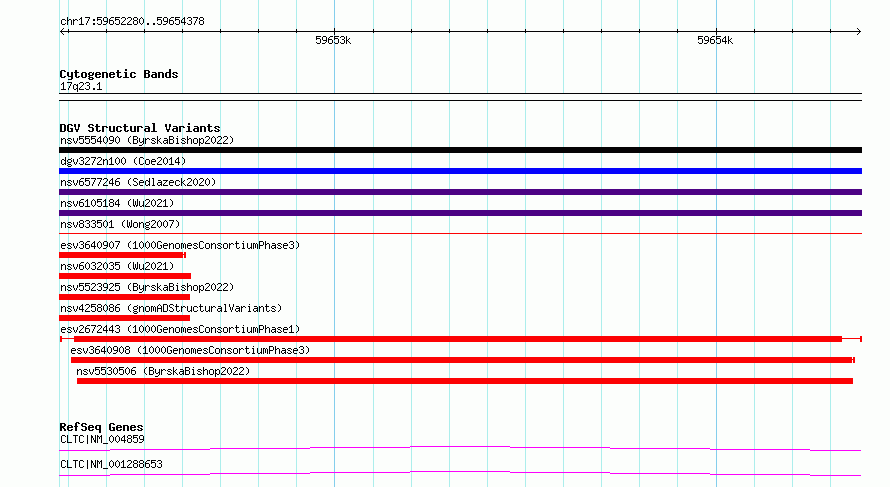Viewport: 890px width, 487px height.
Task: Open the esv3640907 (1000GenomesConsortiumPhase3) label
Action: (x=180, y=245)
